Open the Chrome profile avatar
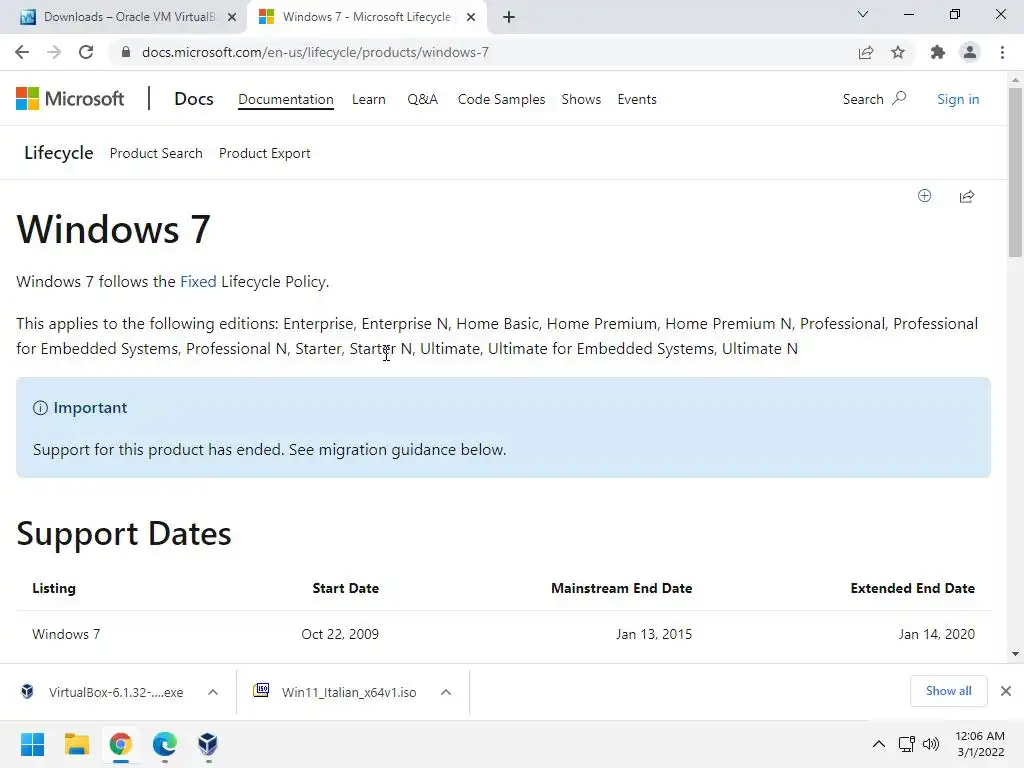1024x768 pixels. coord(970,52)
